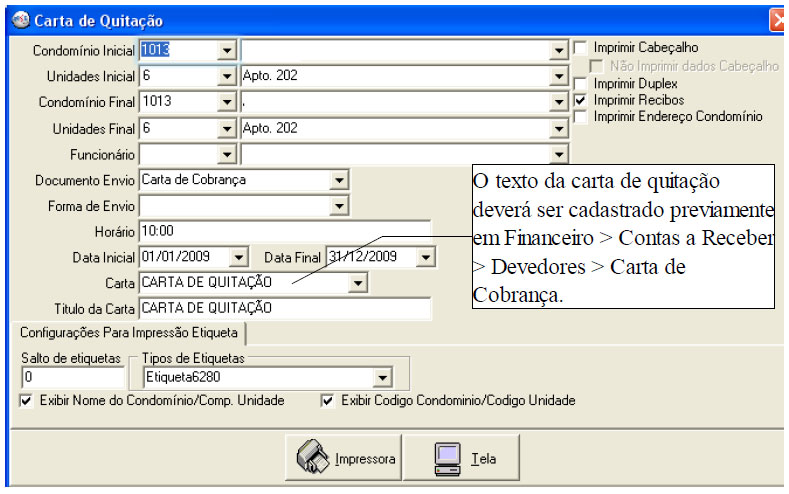Uncheck Exibir Nome do Condomínio/Comp. Unidade

(x=26, y=401)
